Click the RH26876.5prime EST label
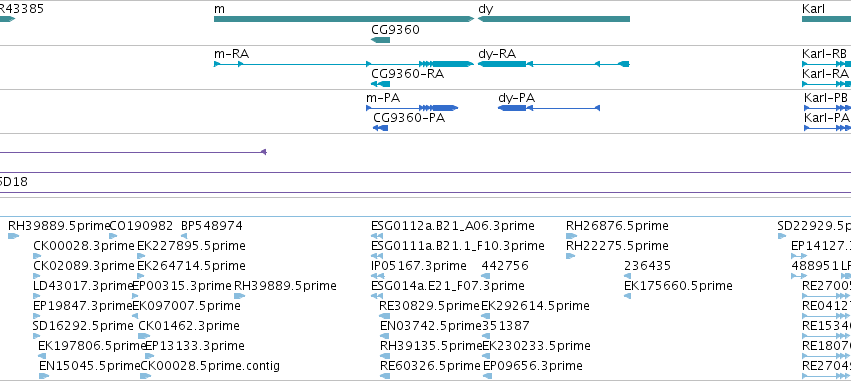Image resolution: width=851 pixels, height=381 pixels. 617,226
